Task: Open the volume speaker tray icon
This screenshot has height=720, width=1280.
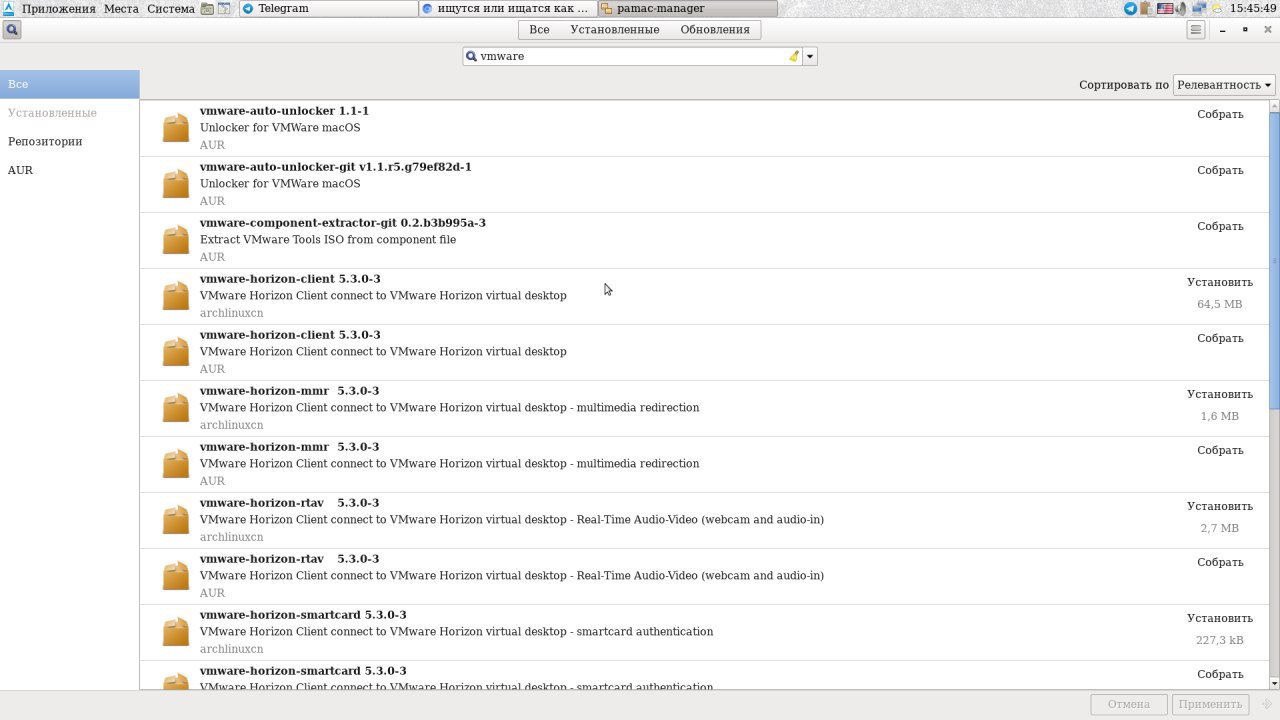Action: 1181,8
